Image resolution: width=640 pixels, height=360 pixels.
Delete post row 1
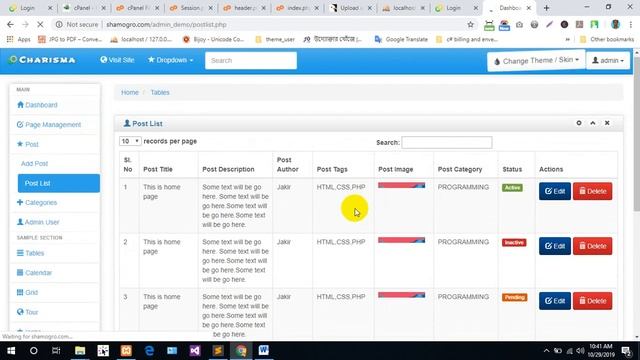point(592,191)
